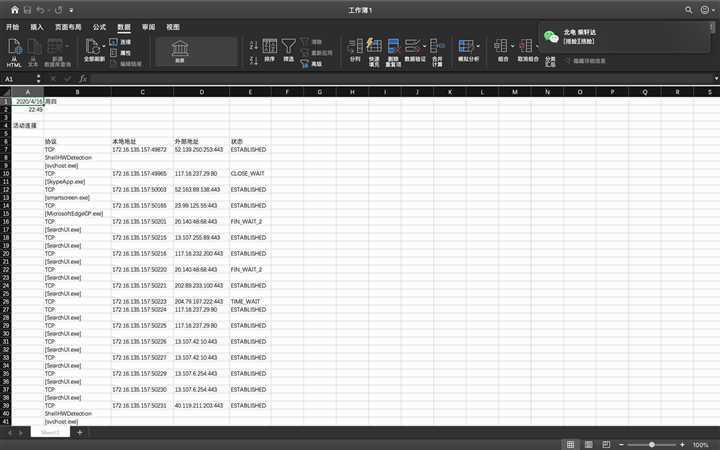The height and width of the screenshot is (450, 720).
Task: Click the 高级 advanced filter button
Action: pyautogui.click(x=311, y=64)
